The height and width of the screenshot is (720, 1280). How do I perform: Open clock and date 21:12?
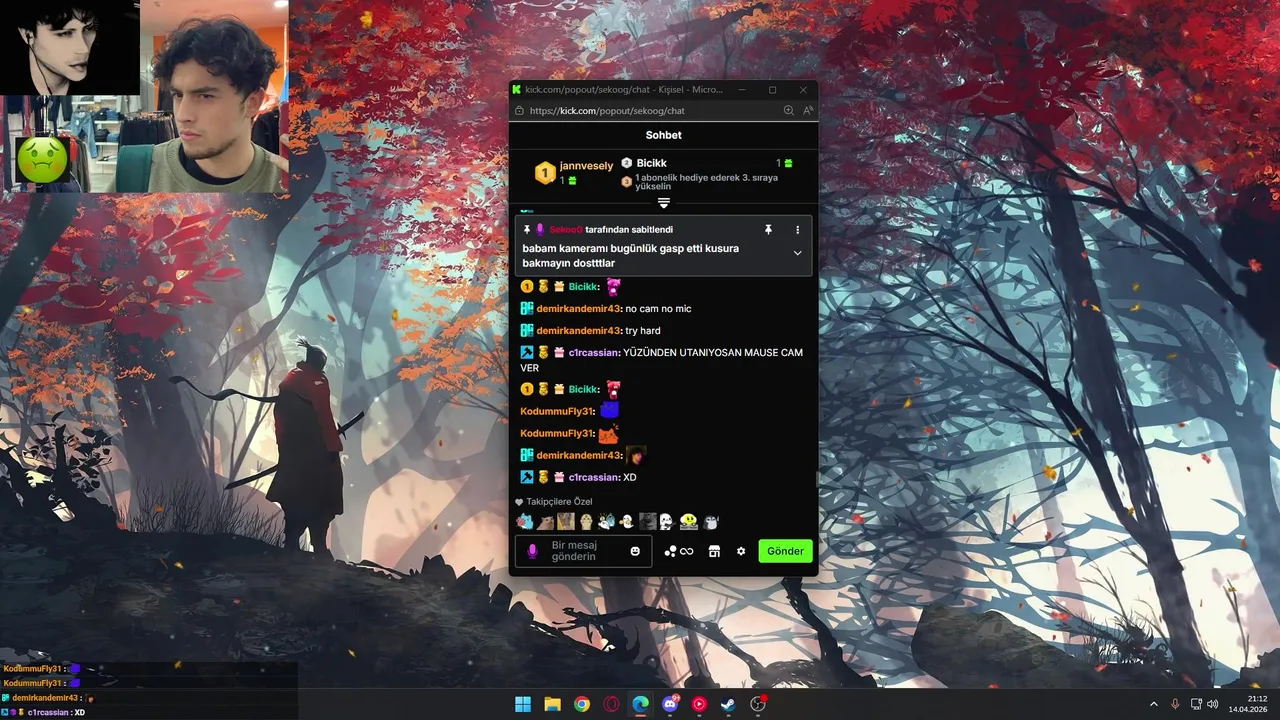coord(1250,704)
